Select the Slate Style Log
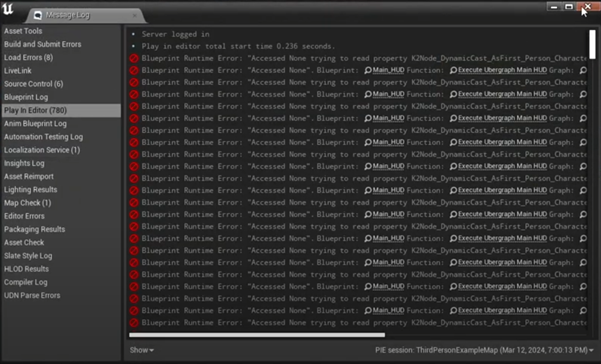Image resolution: width=601 pixels, height=364 pixels. (28, 256)
